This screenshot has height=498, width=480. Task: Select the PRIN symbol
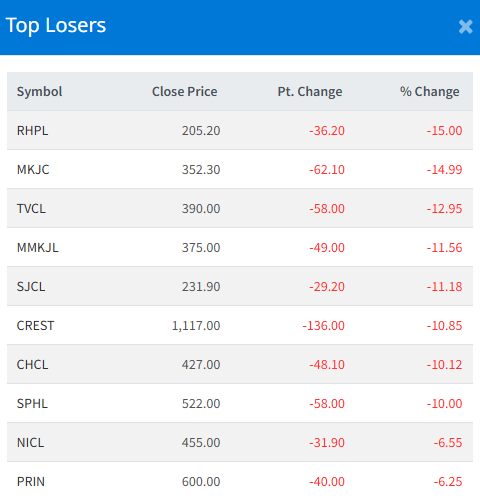(x=31, y=482)
